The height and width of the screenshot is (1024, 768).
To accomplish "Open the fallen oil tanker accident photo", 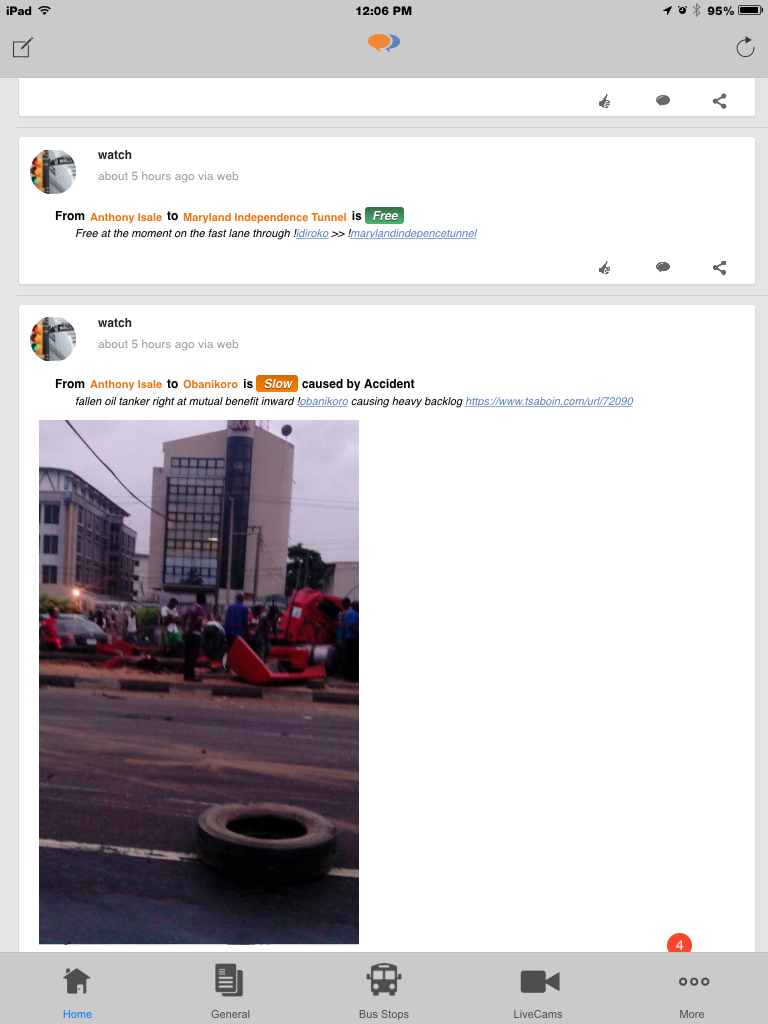I will 199,682.
